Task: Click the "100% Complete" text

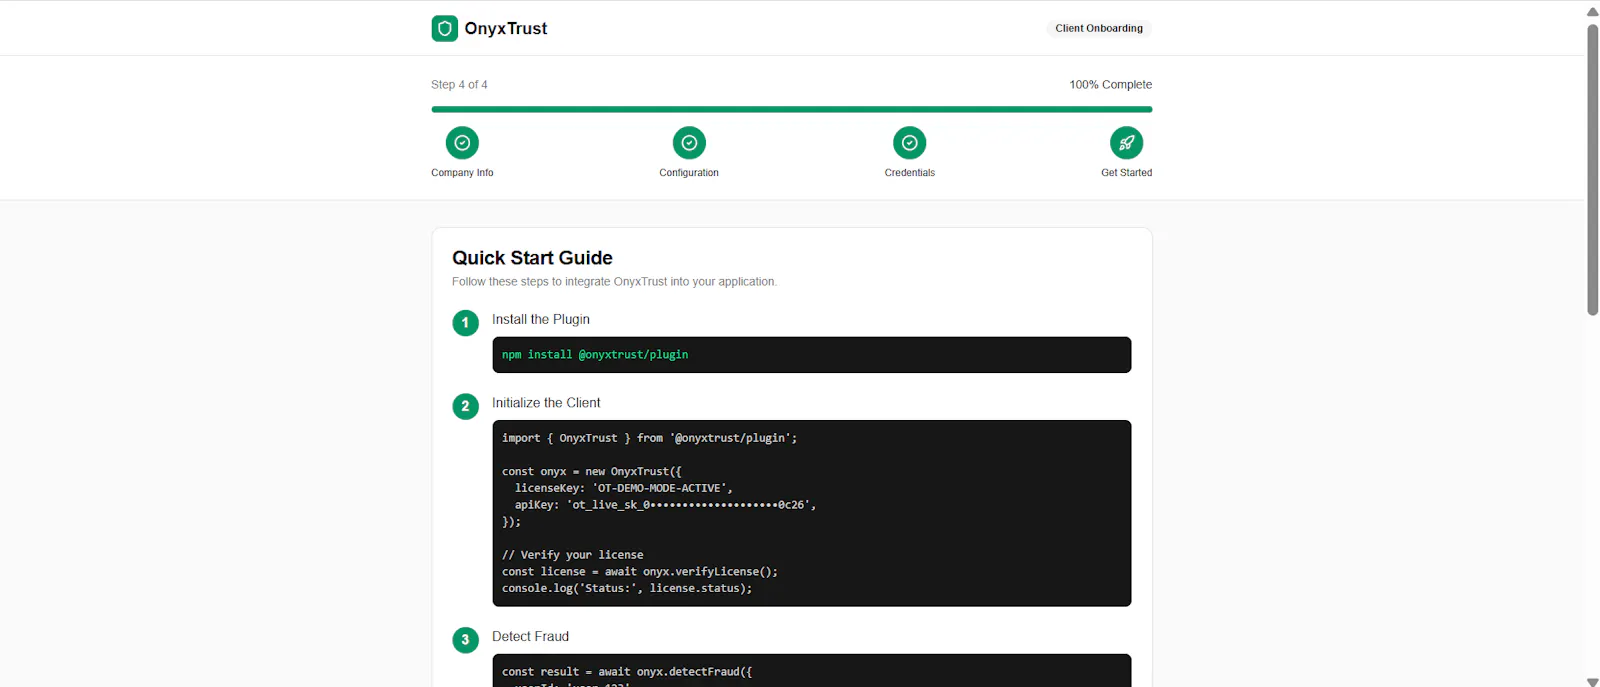Action: click(x=1111, y=85)
